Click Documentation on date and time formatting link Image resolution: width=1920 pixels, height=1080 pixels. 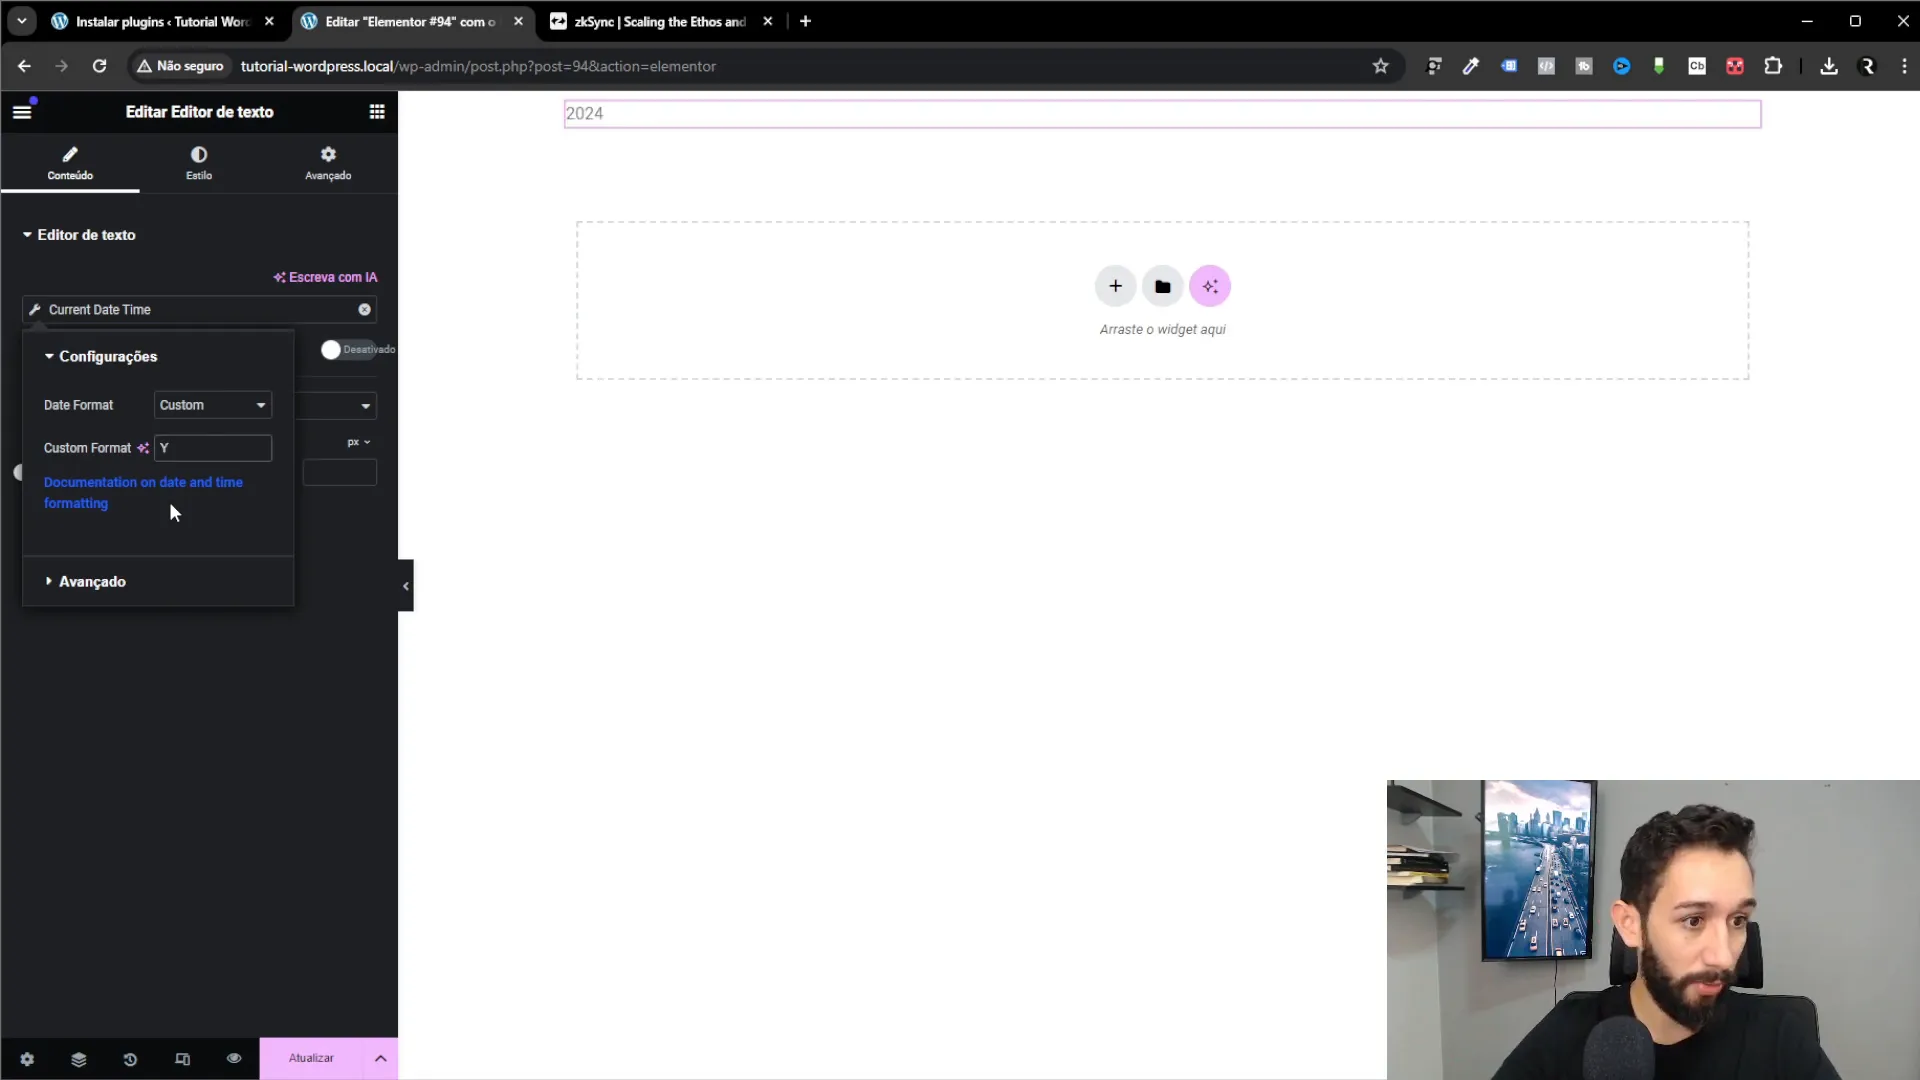point(142,492)
